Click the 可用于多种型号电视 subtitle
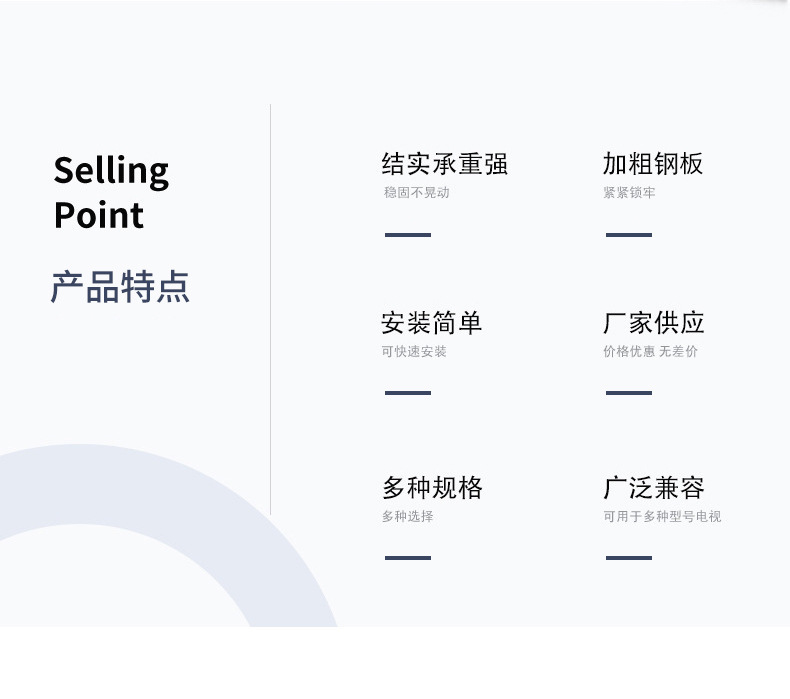 pos(662,516)
